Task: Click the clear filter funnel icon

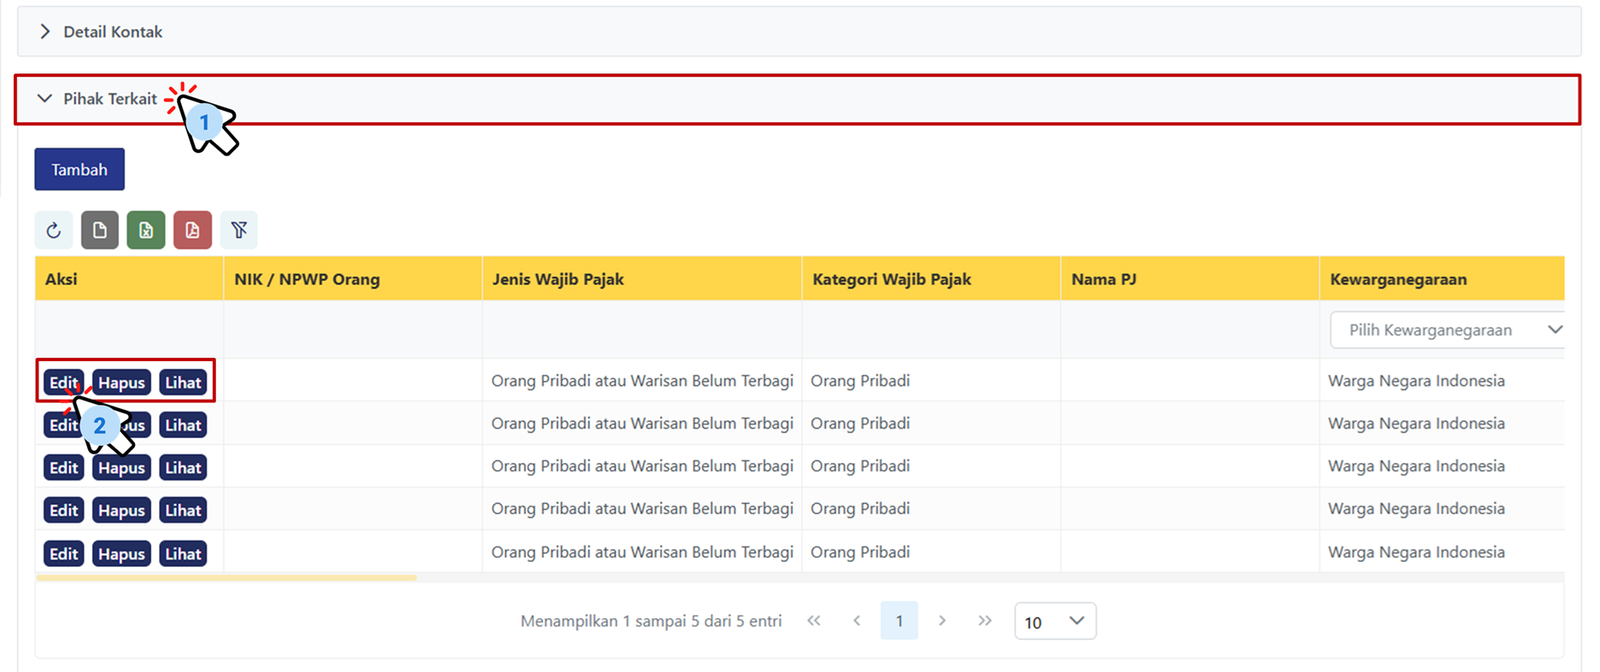Action: (239, 231)
